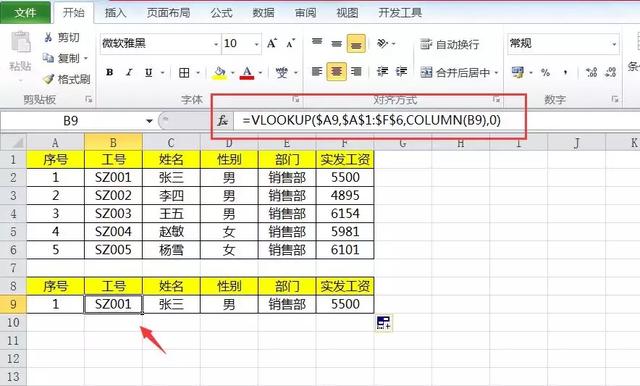Apply the yellow fill color bucket

tap(220, 73)
